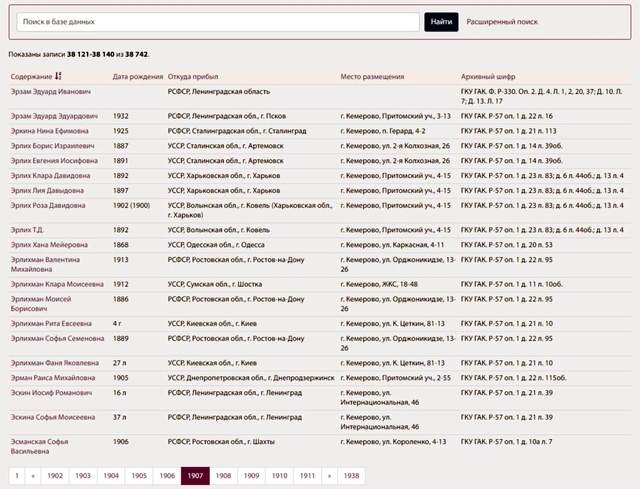The width and height of the screenshot is (640, 489).
Task: Go to page 1908
Action: coord(224,476)
